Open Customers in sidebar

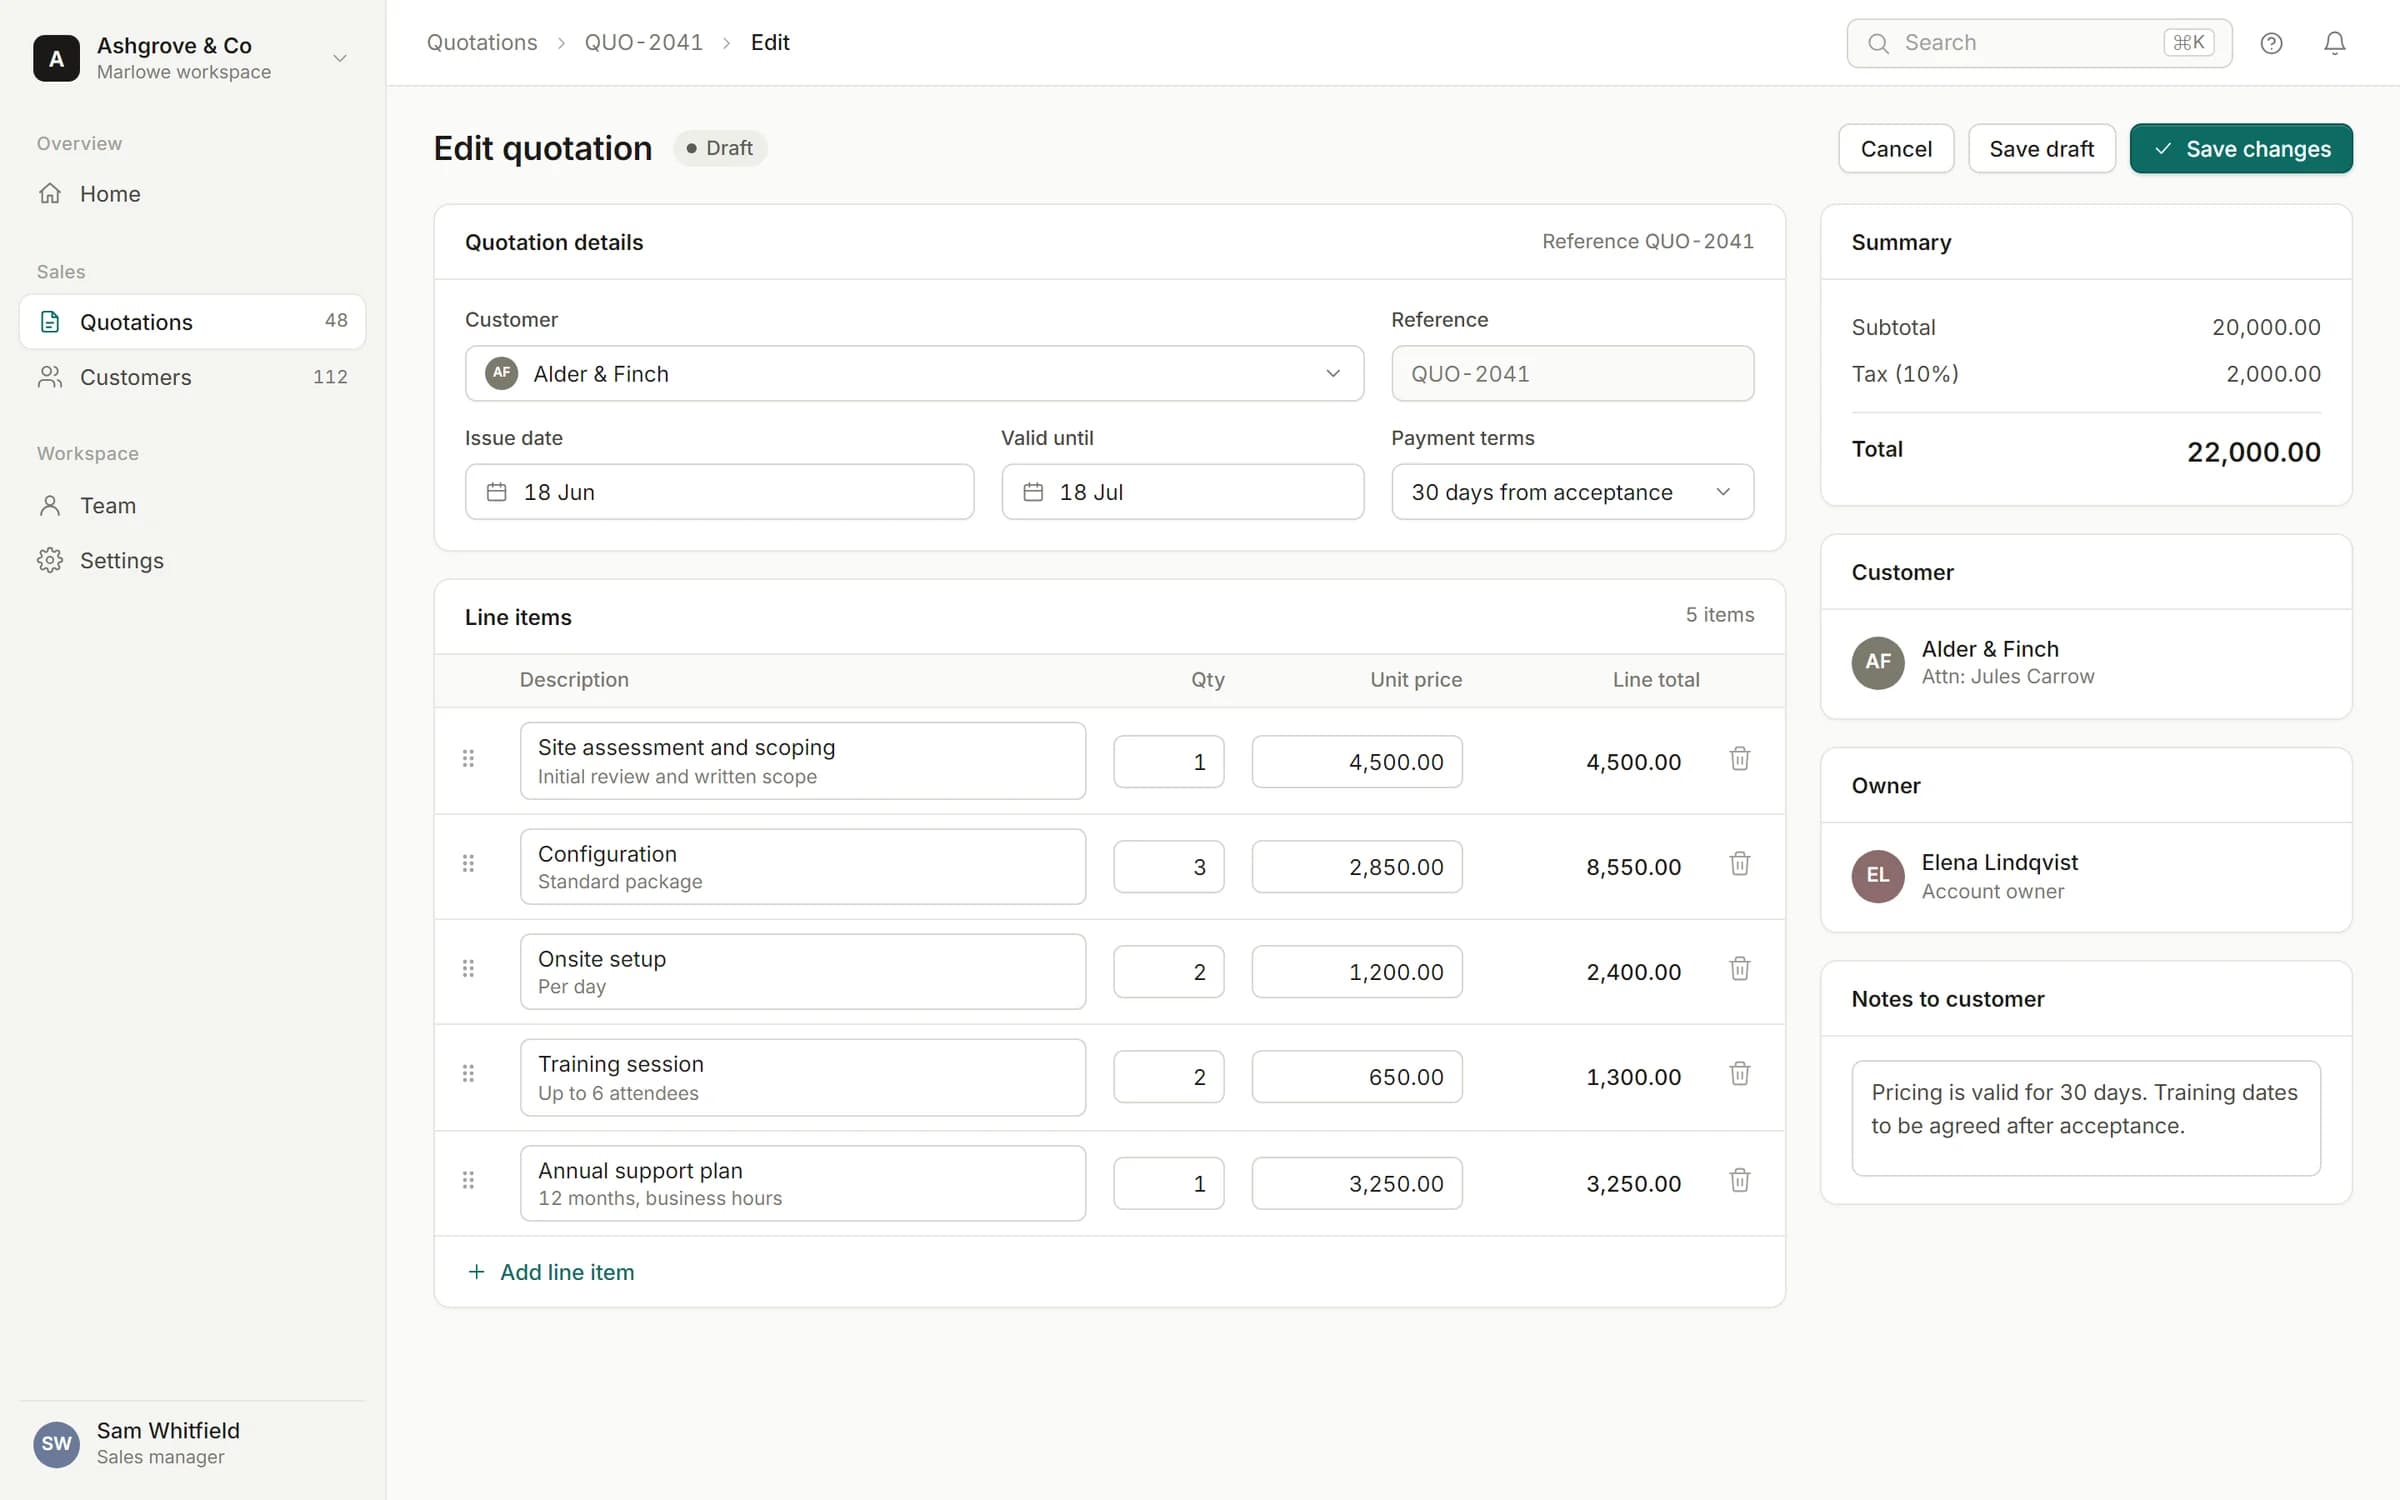(192, 377)
